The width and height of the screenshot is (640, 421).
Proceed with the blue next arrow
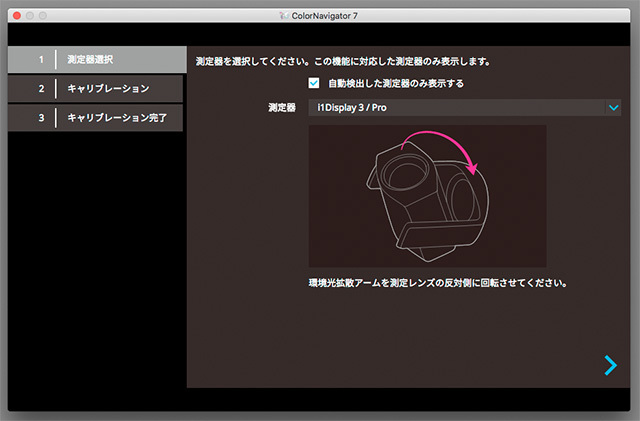point(611,365)
